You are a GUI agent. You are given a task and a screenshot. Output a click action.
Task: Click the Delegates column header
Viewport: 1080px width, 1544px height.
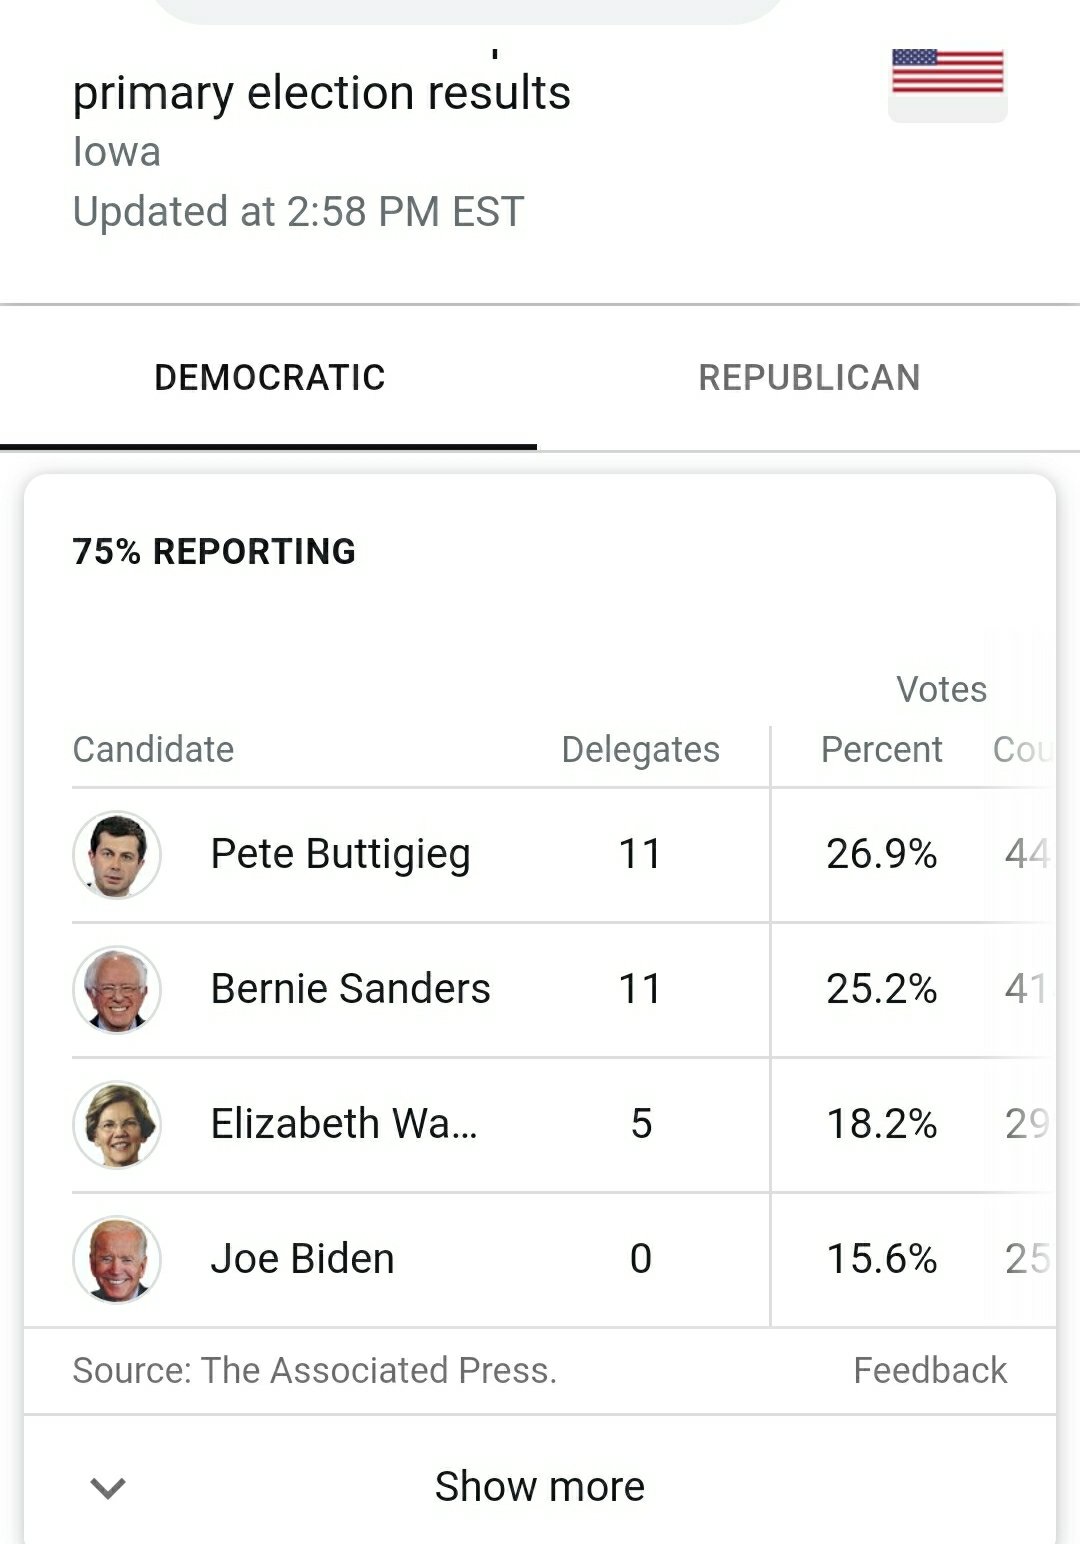[x=640, y=750]
